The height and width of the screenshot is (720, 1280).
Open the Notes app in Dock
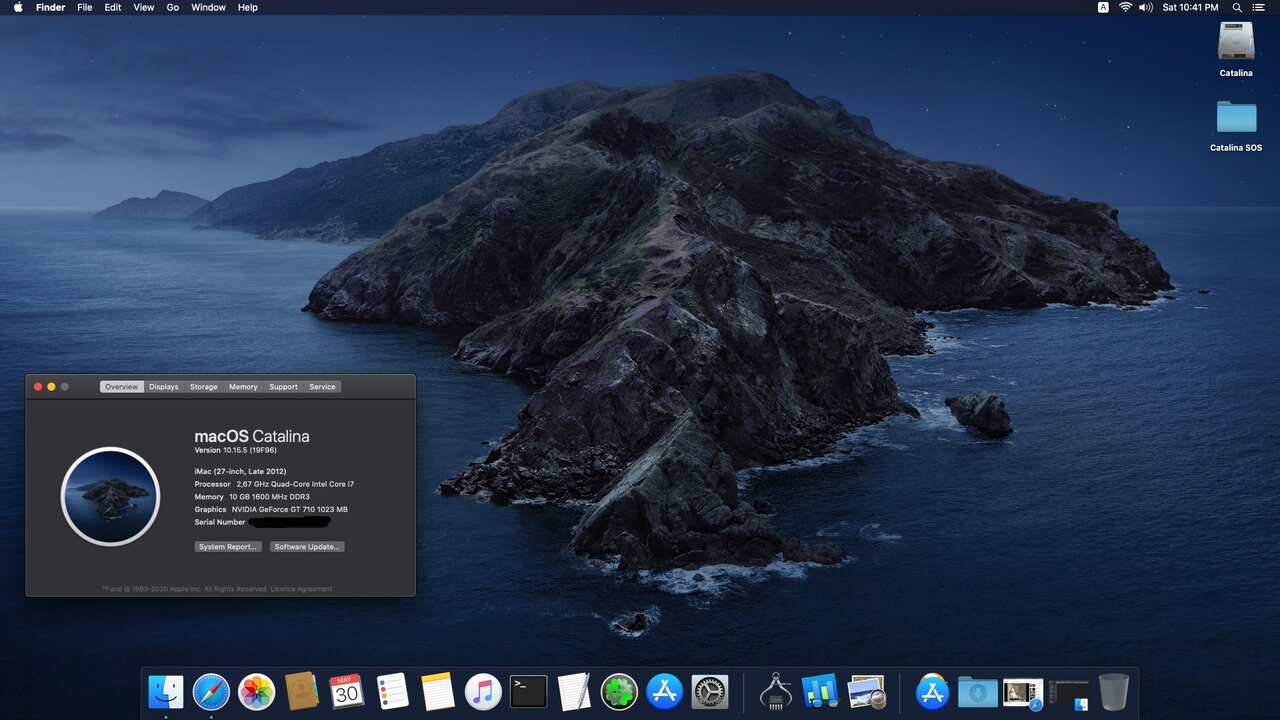(x=438, y=691)
